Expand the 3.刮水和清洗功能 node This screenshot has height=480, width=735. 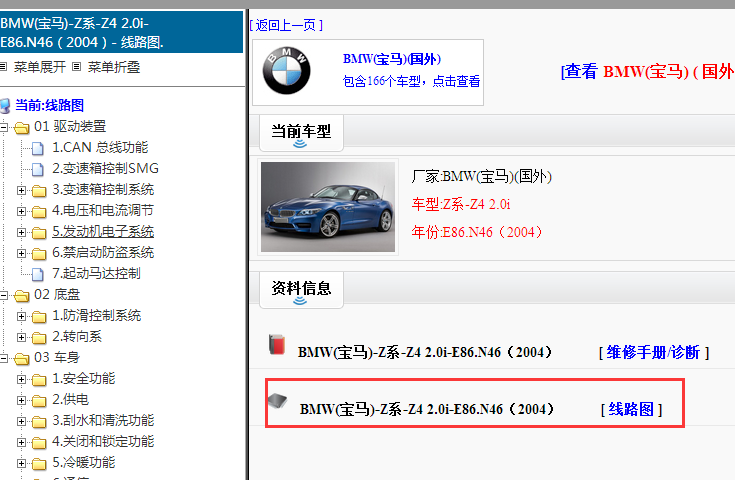click(22, 421)
